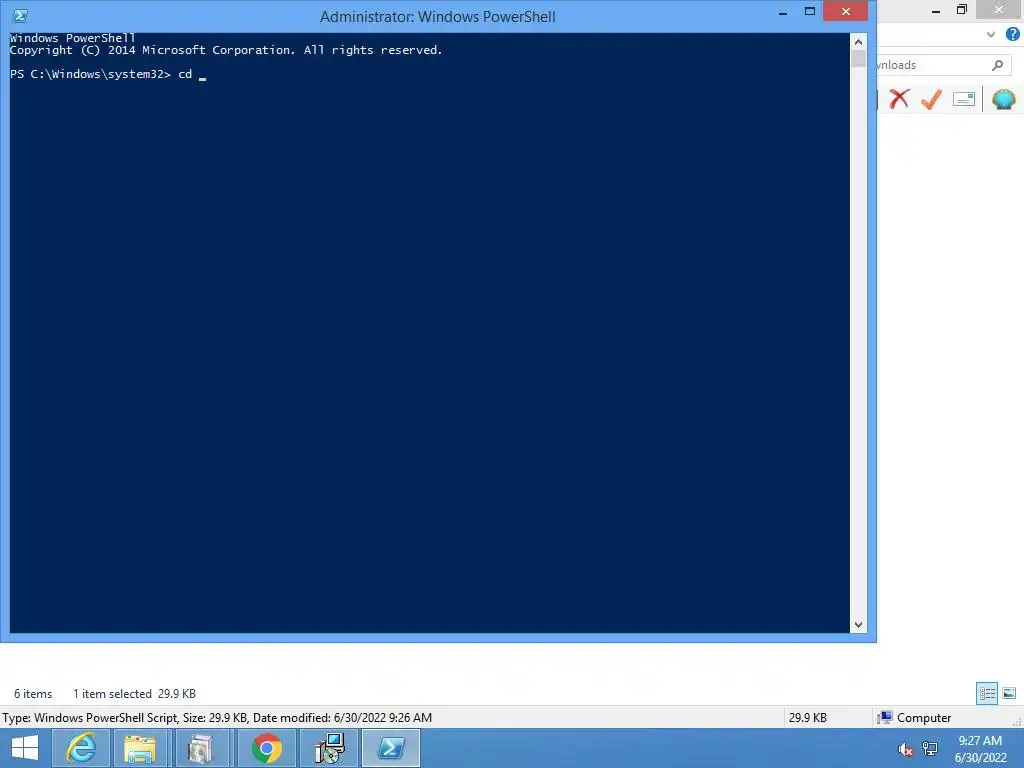Open File Explorer from the taskbar
Viewport: 1024px width, 768px height.
pyautogui.click(x=140, y=748)
